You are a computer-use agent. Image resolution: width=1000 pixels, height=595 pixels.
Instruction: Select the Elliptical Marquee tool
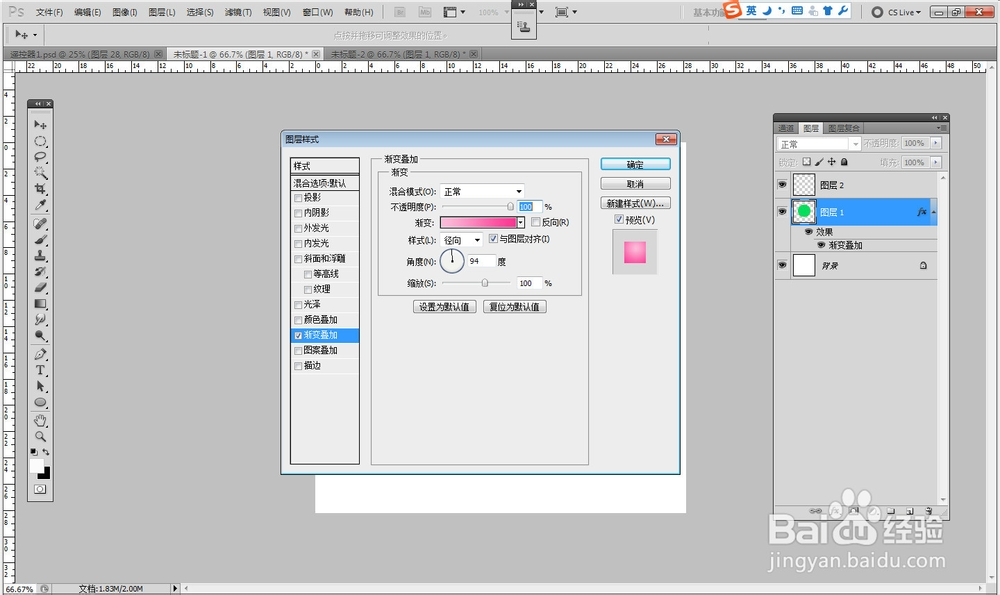click(40, 141)
